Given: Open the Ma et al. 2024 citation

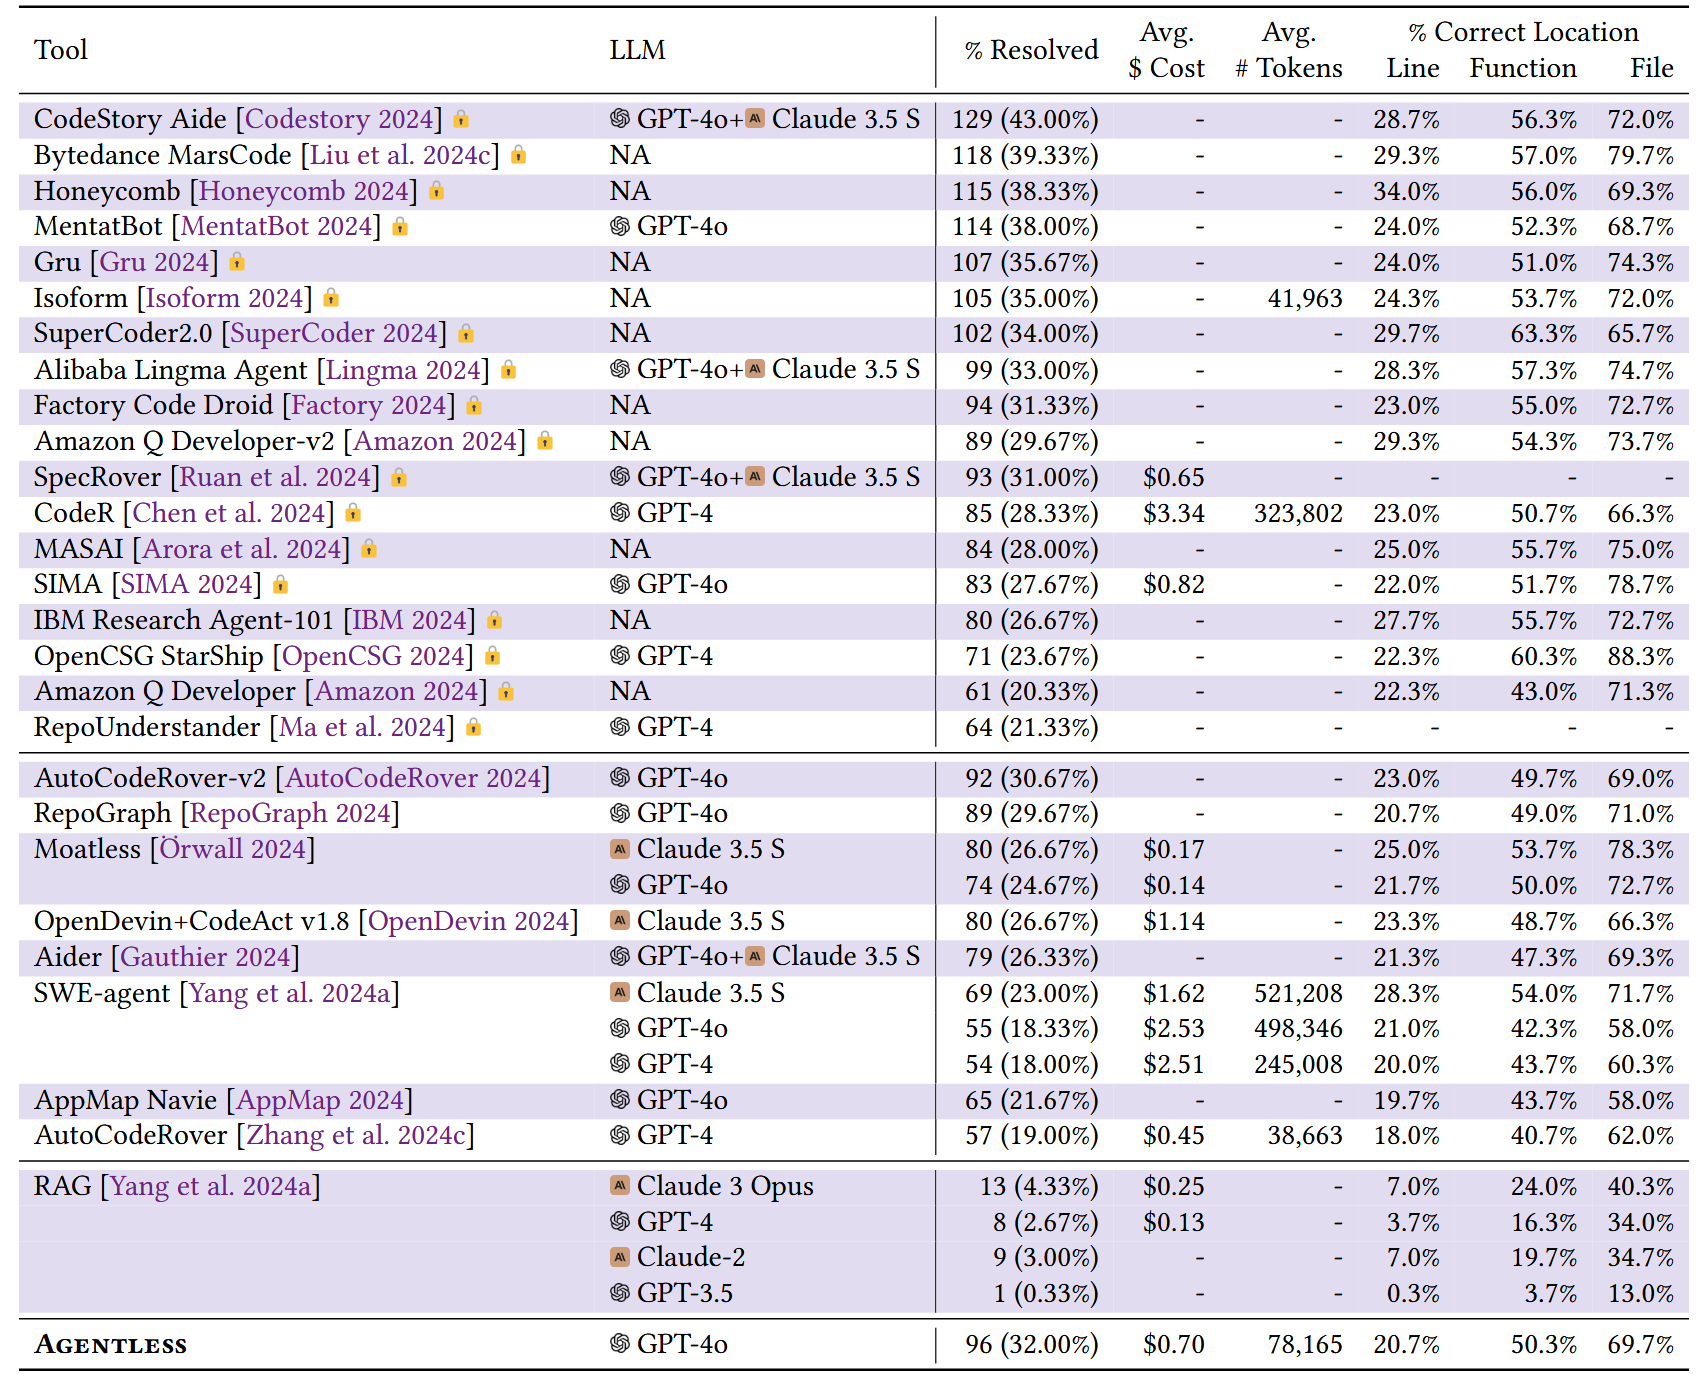Looking at the screenshot, I should click(x=362, y=727).
